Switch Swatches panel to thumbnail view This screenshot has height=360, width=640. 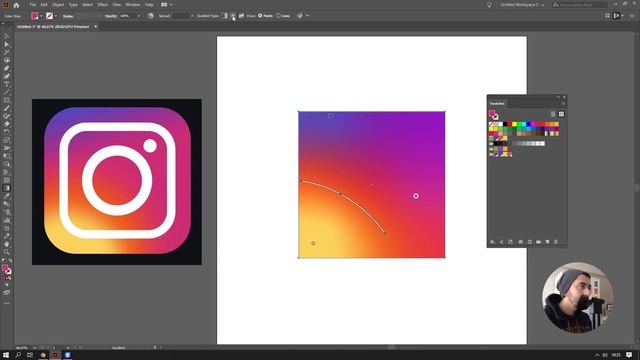coord(561,114)
